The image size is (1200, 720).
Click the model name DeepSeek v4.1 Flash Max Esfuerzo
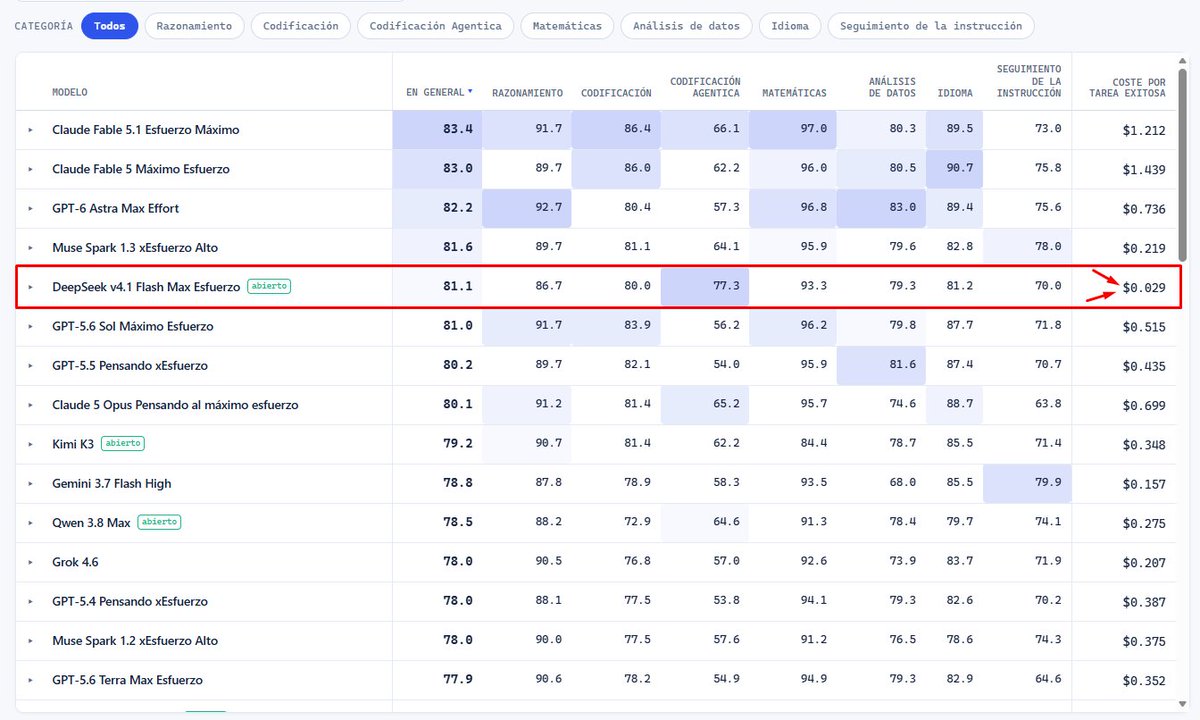[x=146, y=287]
